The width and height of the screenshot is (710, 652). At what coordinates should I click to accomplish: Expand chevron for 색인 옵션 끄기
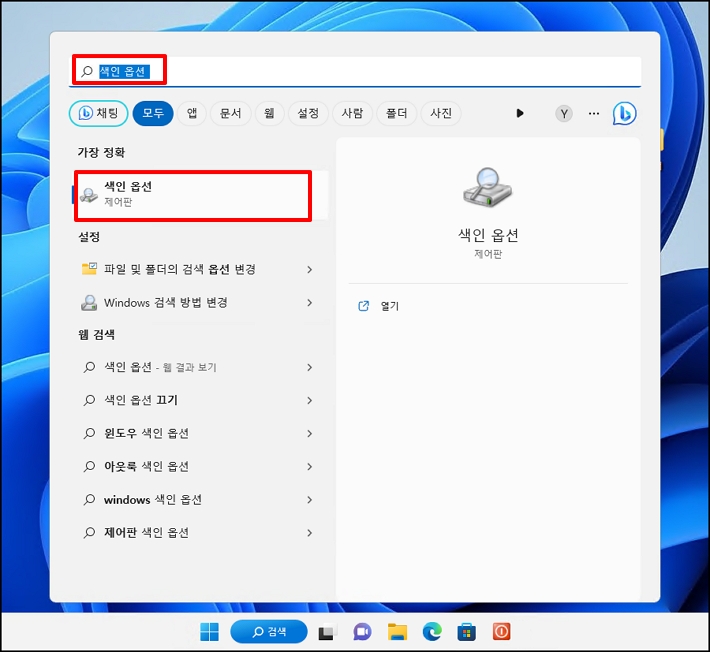pos(310,400)
